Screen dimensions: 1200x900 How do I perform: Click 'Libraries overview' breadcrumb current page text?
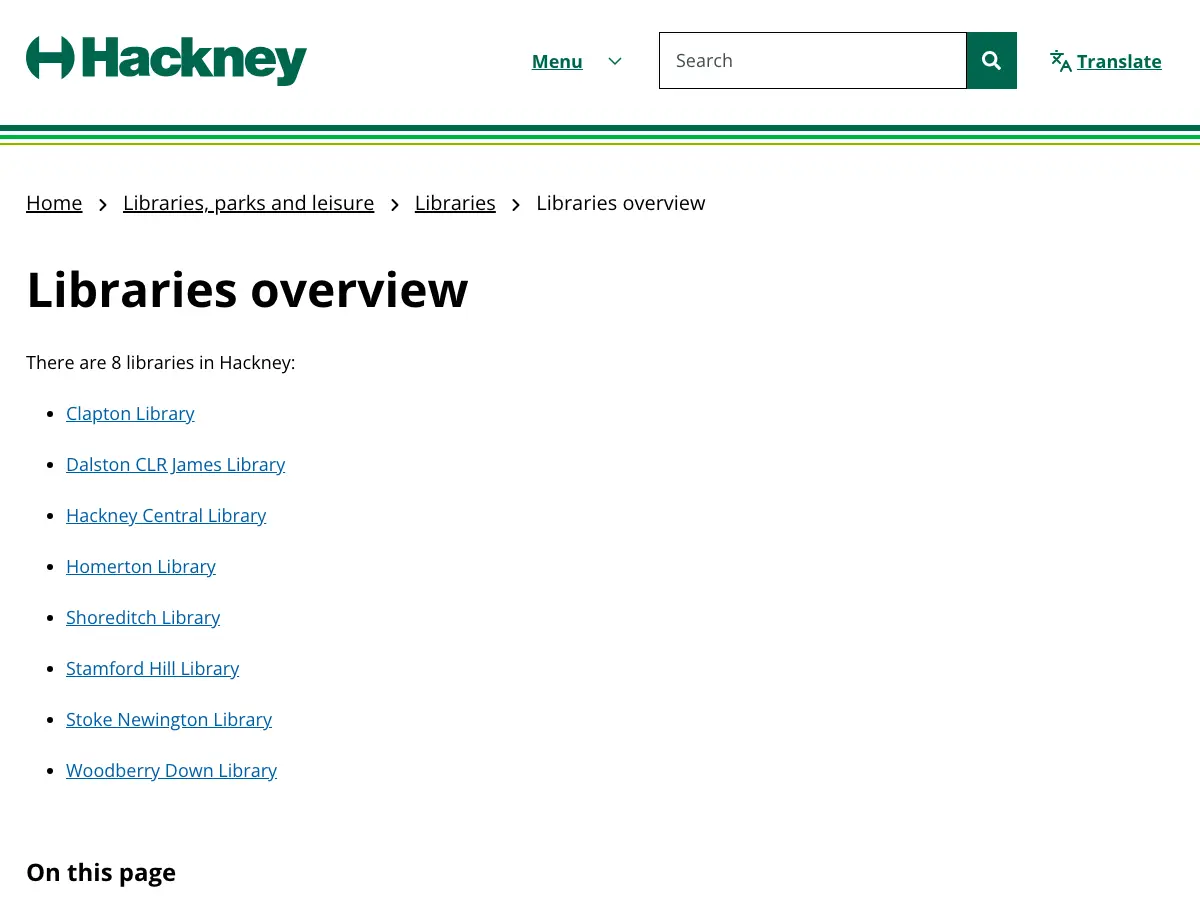(x=621, y=203)
